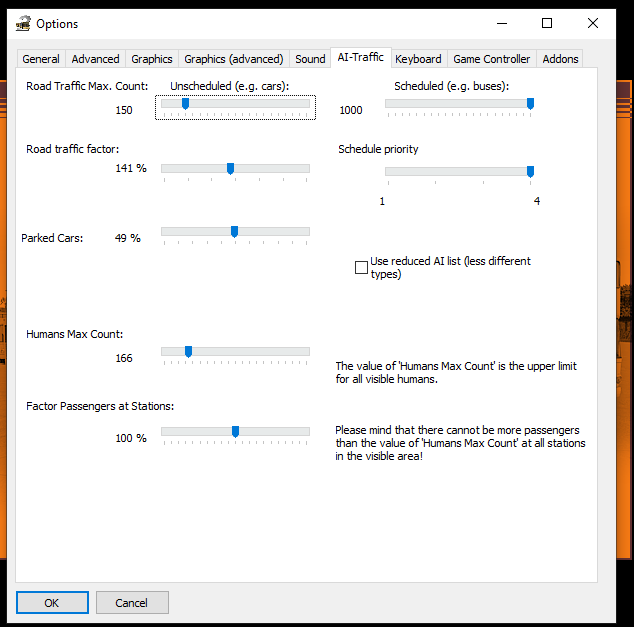
Task: Enable the 'Use reduced AI list' checkbox
Action: (x=361, y=267)
